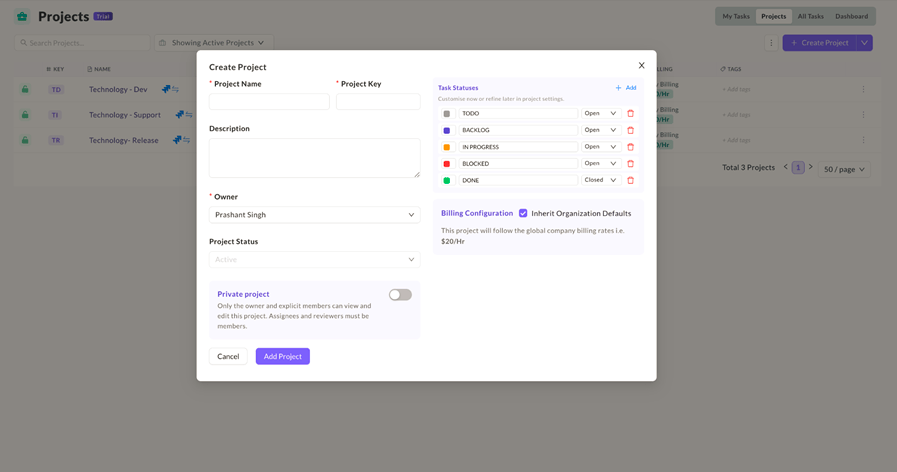897x472 pixels.
Task: Edit the BLOCKED status name field
Action: [x=518, y=164]
